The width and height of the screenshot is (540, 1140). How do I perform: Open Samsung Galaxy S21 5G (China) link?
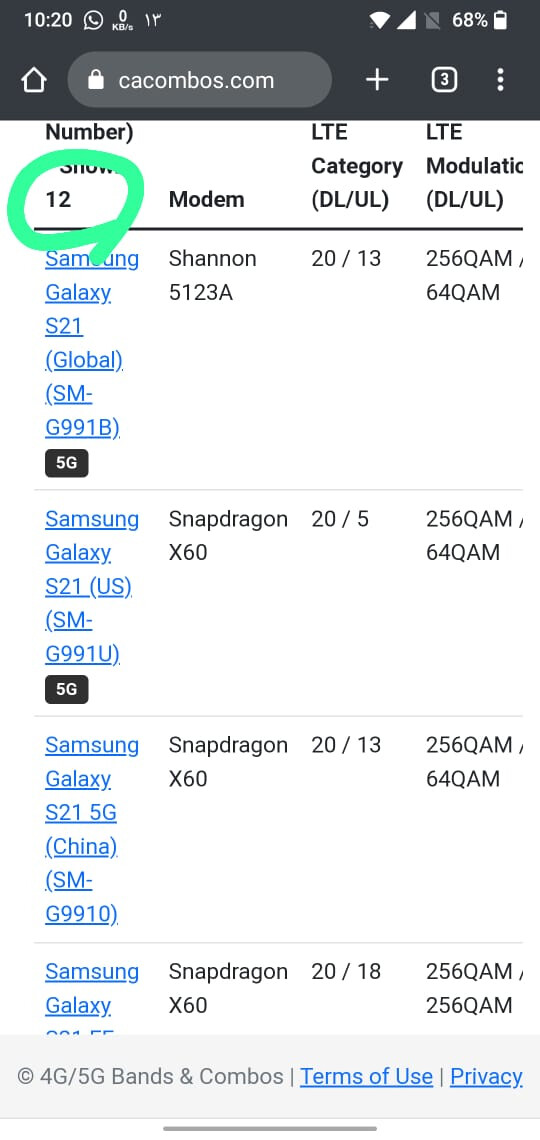[x=92, y=830]
